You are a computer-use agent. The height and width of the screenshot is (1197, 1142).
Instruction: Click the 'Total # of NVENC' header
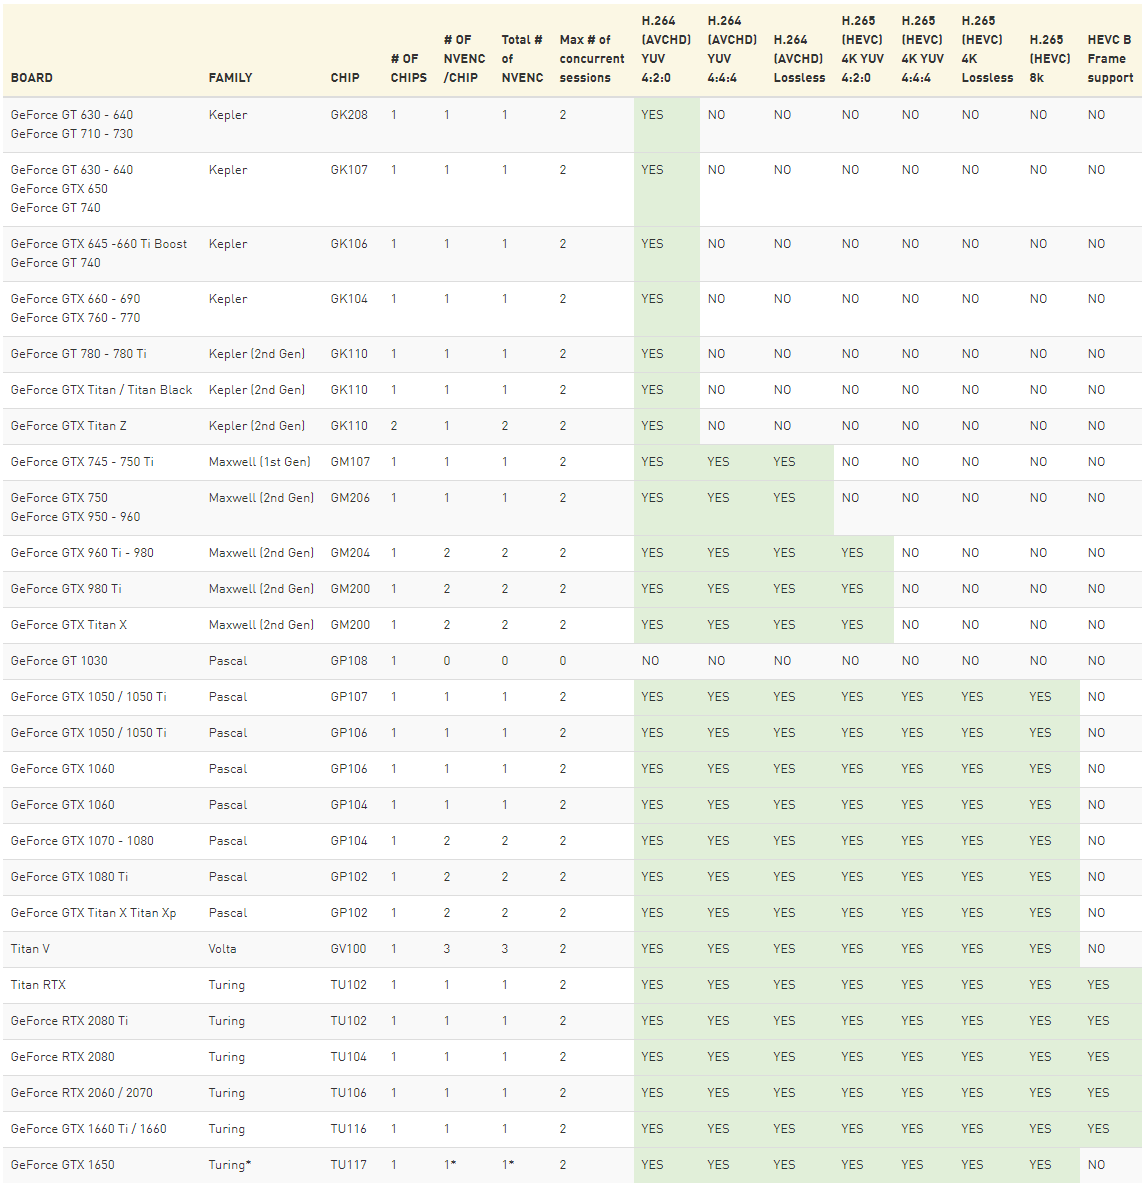522,59
